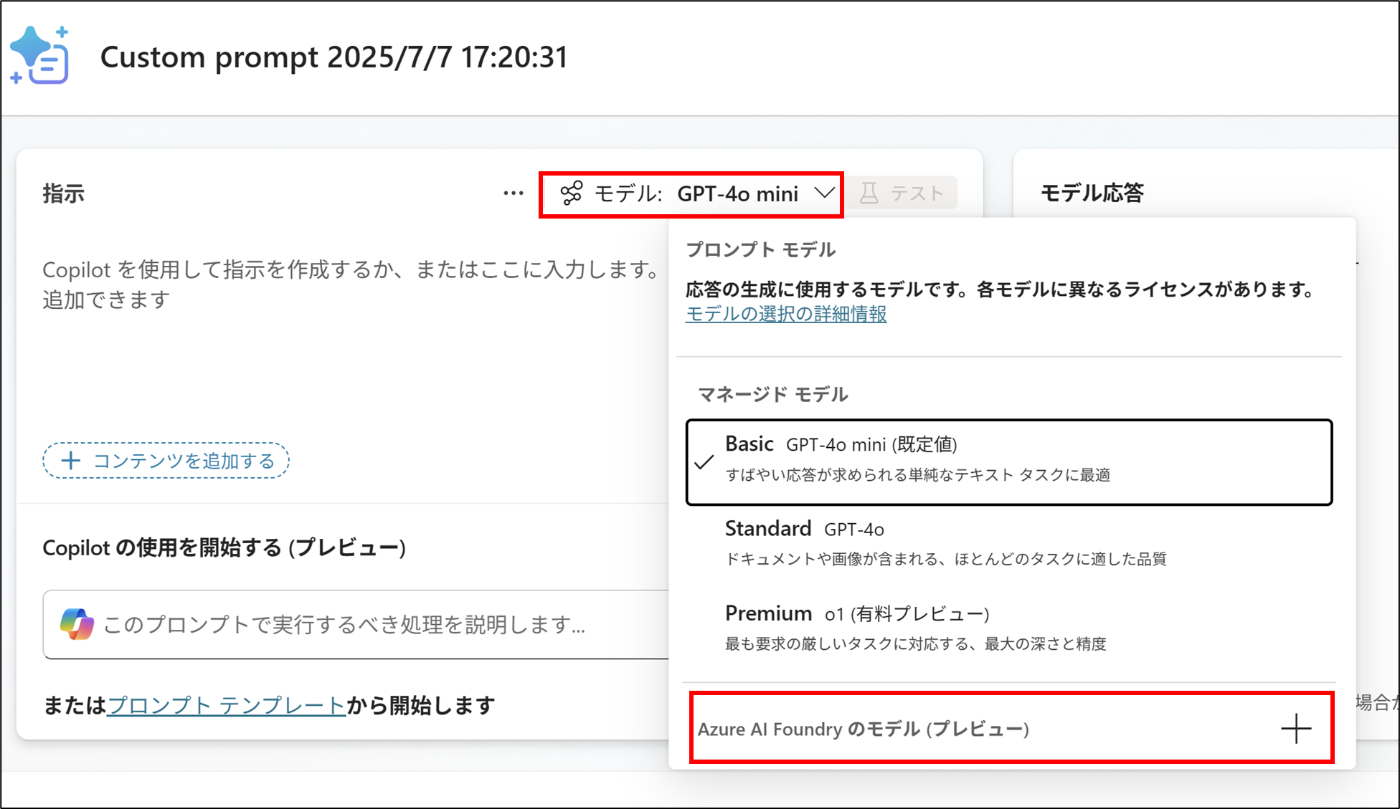Click the マネージド モデル label
This screenshot has width=1400, height=809.
[x=773, y=394]
